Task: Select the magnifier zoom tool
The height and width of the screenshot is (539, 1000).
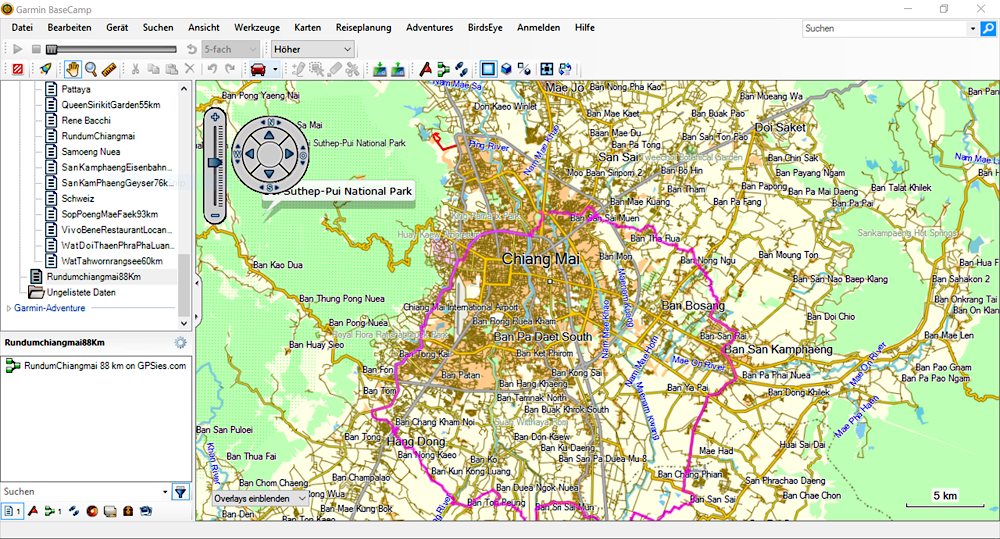Action: 91,69
